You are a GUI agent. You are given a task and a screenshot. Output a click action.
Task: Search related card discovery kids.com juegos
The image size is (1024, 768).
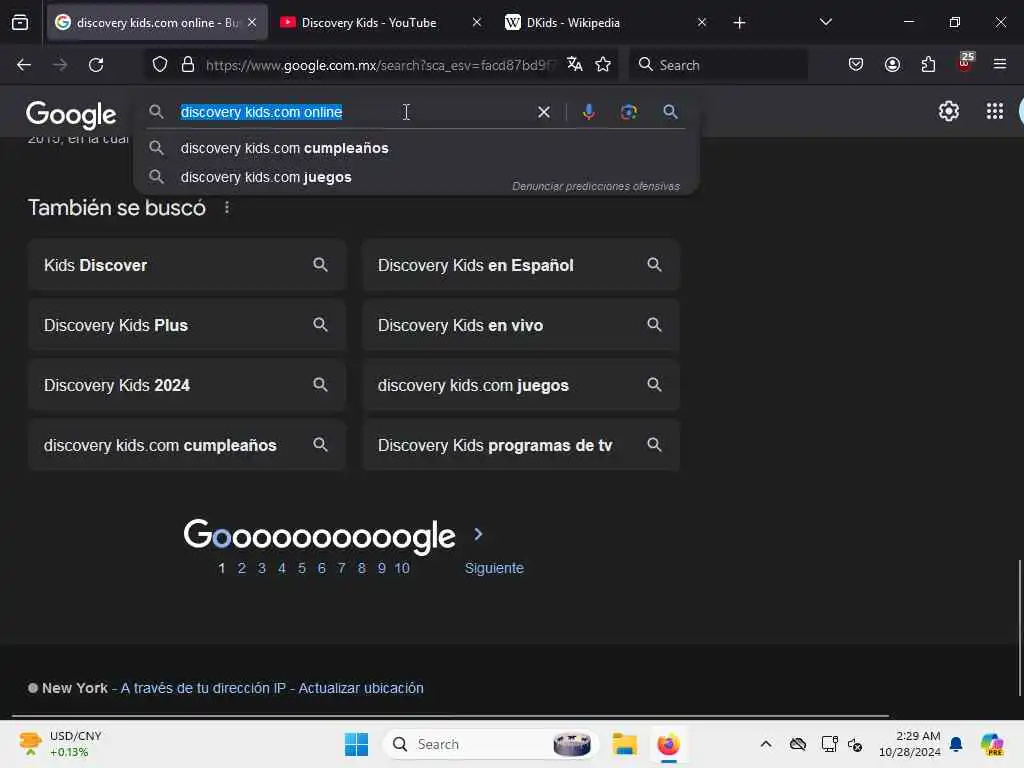[x=521, y=385]
